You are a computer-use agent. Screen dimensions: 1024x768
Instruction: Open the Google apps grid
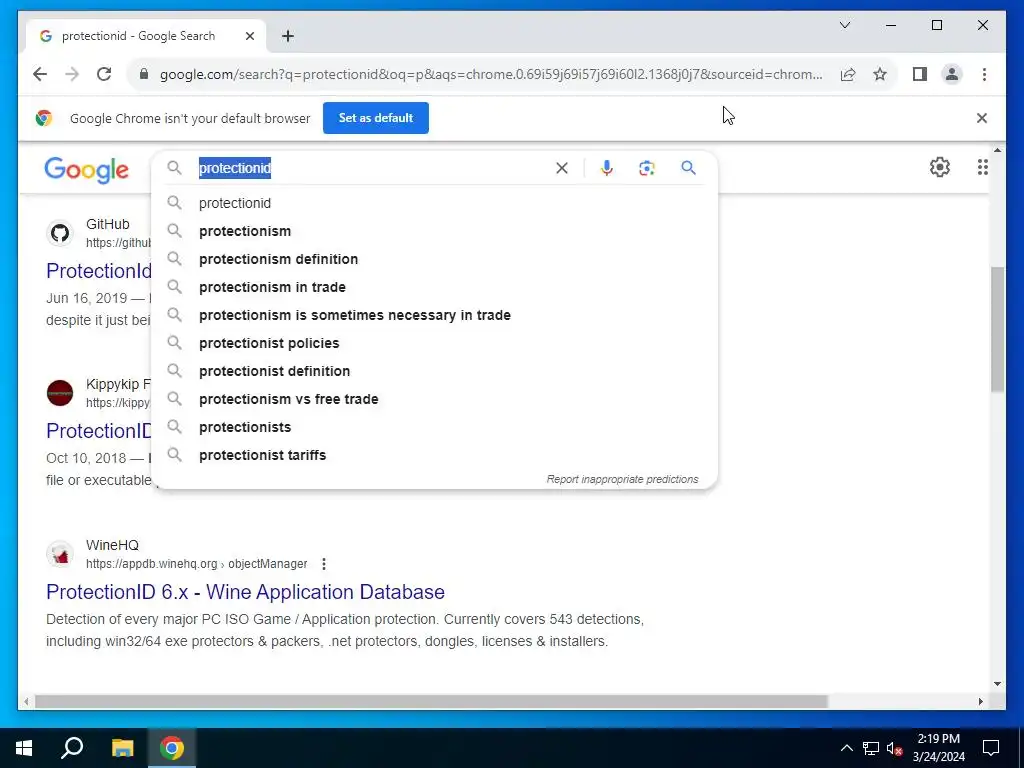(x=982, y=167)
